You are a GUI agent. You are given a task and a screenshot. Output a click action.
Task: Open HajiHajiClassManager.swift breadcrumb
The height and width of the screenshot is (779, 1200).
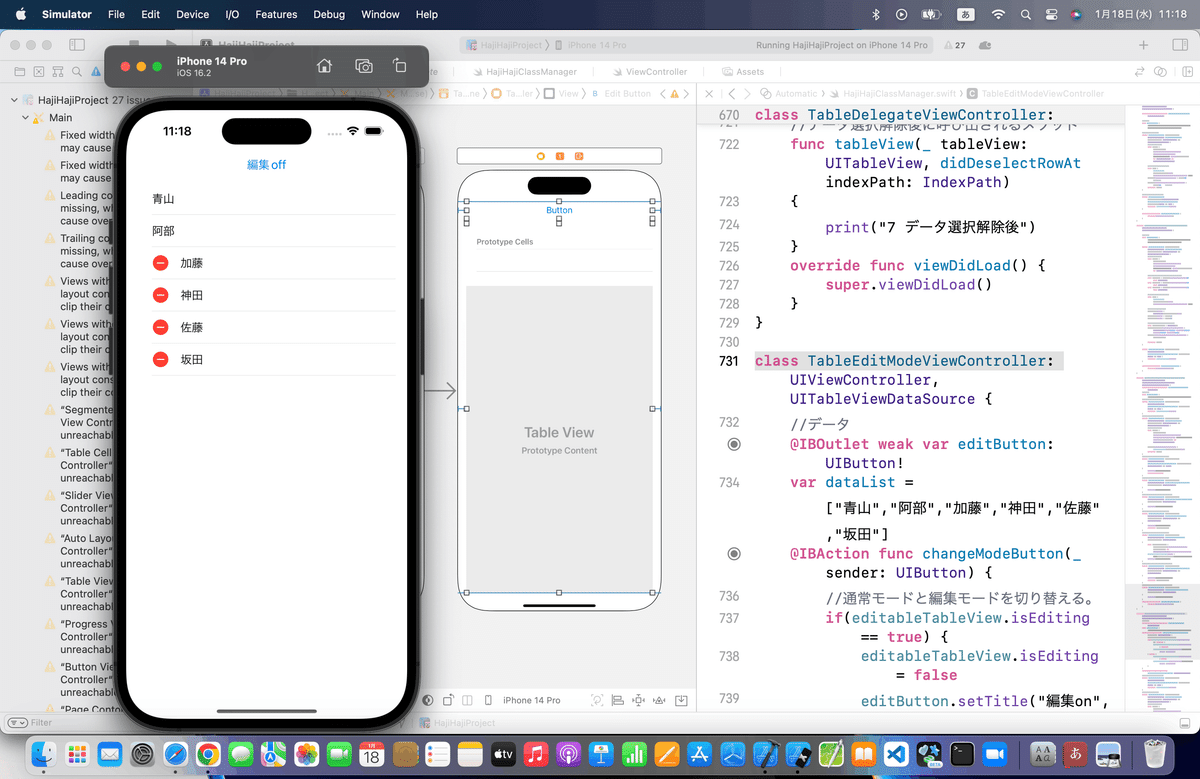(x=894, y=93)
